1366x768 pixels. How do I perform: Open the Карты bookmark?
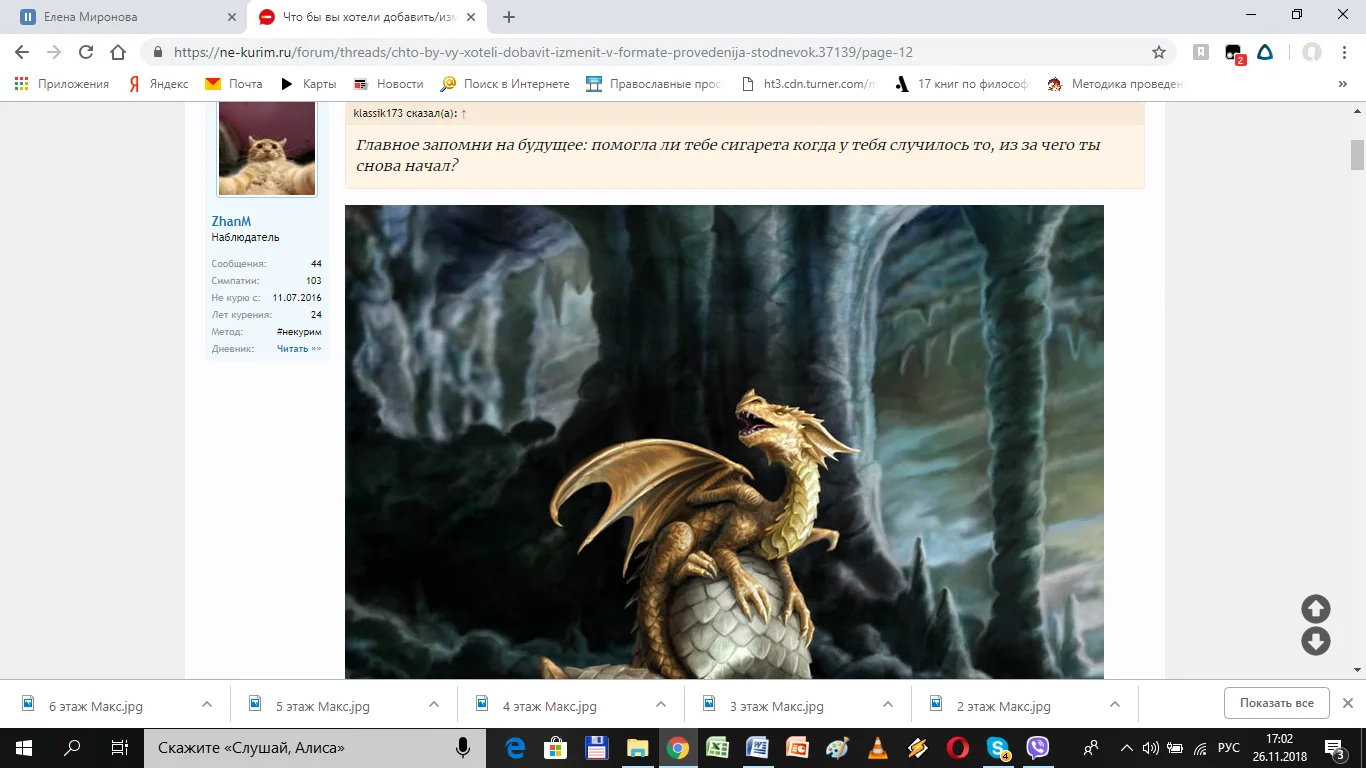308,84
